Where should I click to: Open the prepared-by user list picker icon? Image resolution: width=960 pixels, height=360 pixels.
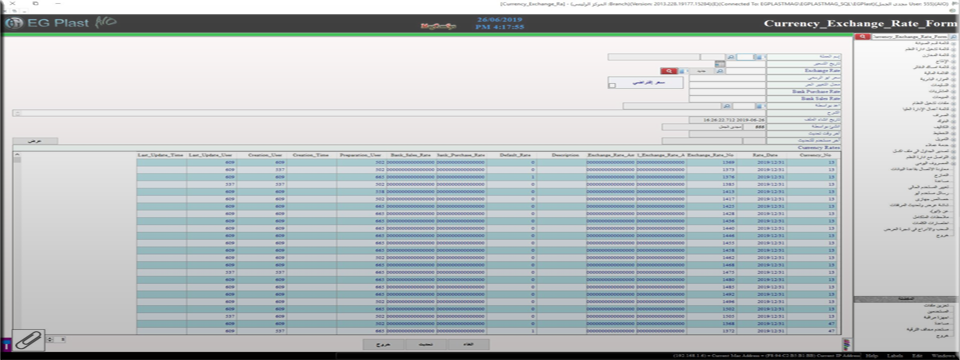pos(759,106)
